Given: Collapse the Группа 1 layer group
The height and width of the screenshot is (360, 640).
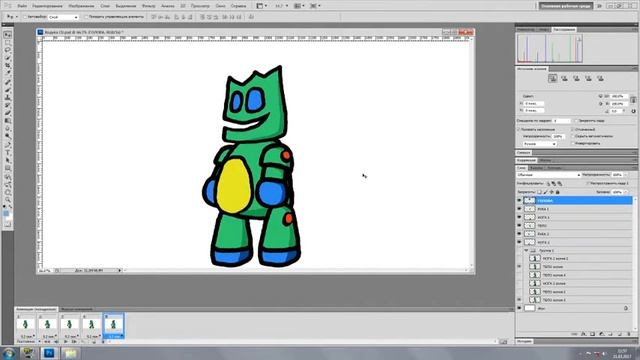Looking at the screenshot, I should [526, 250].
